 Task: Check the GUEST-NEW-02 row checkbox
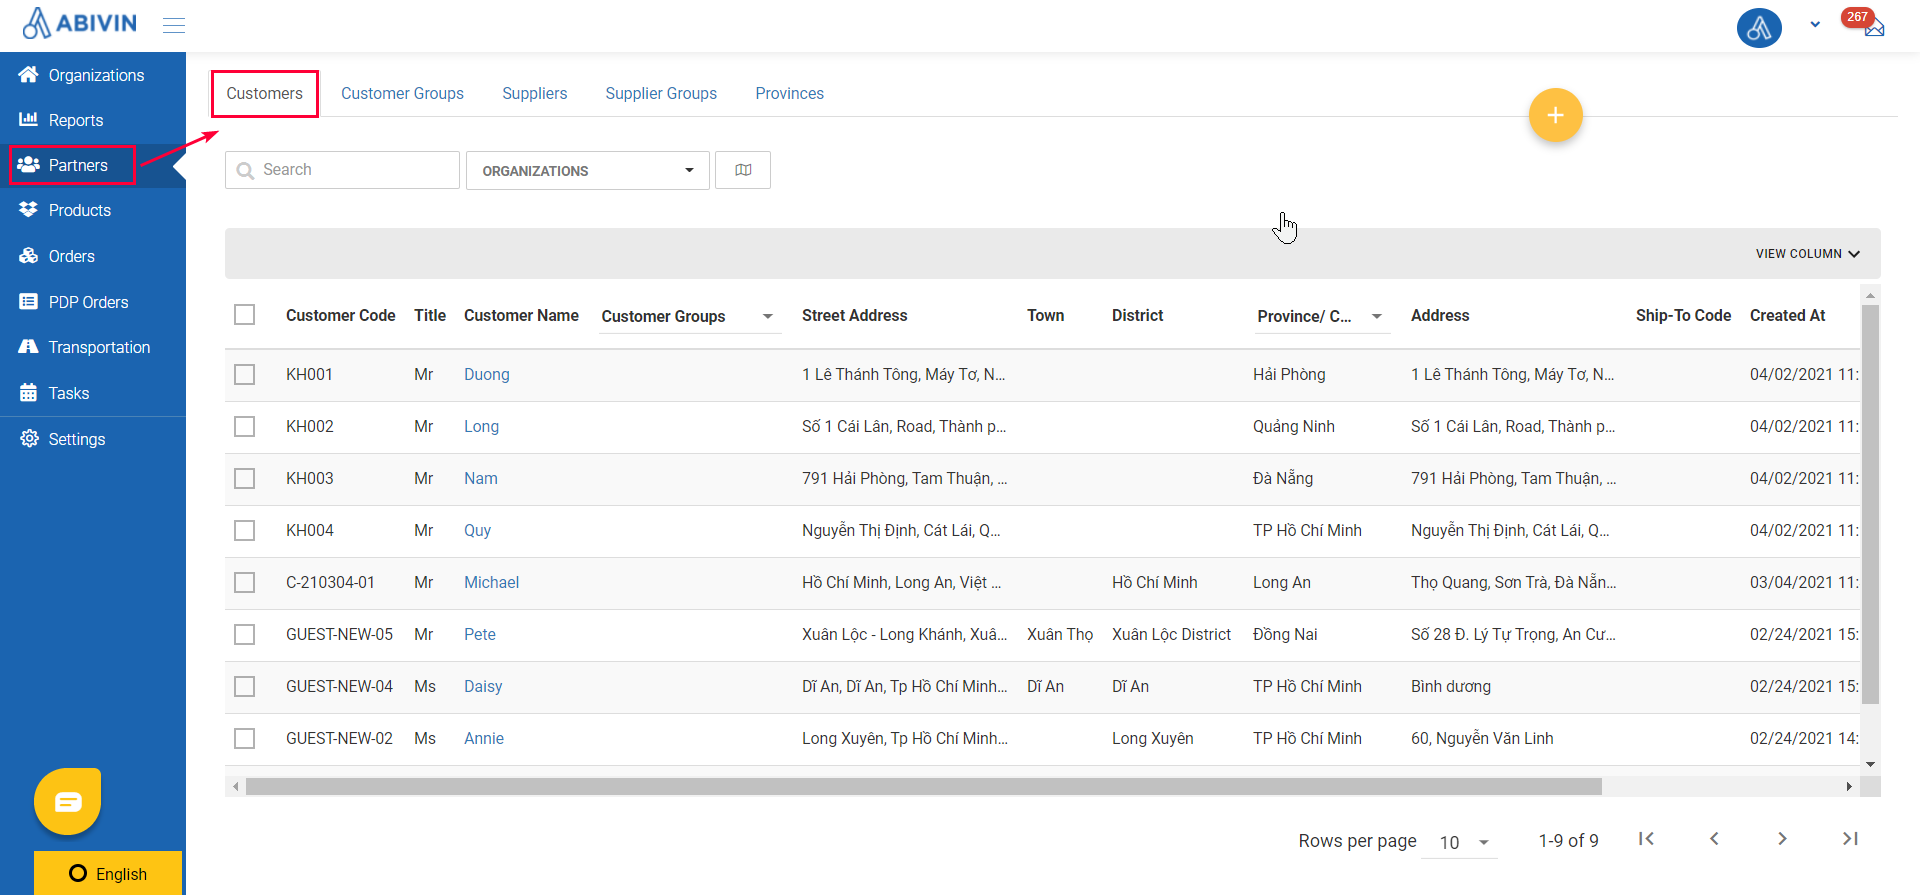[245, 739]
